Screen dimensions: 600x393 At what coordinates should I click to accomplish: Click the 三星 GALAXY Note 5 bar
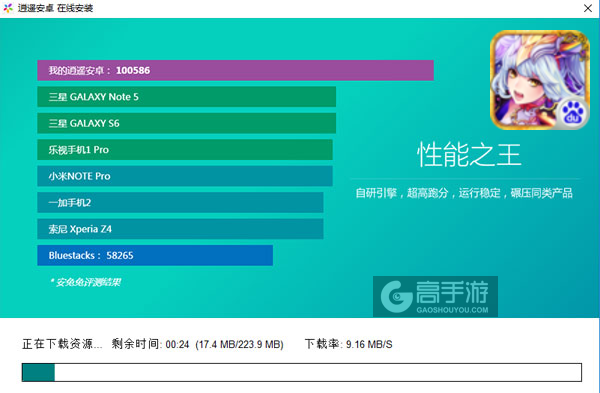[x=187, y=97]
